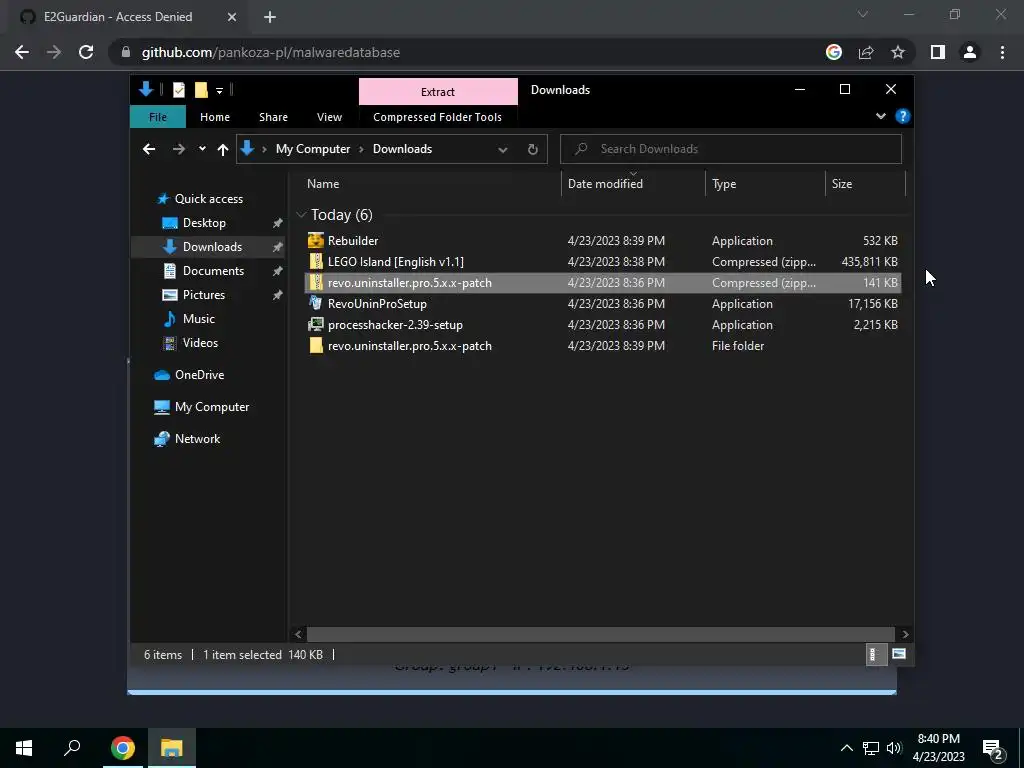The image size is (1024, 768).
Task: Open the notification center icon
Action: (993, 749)
